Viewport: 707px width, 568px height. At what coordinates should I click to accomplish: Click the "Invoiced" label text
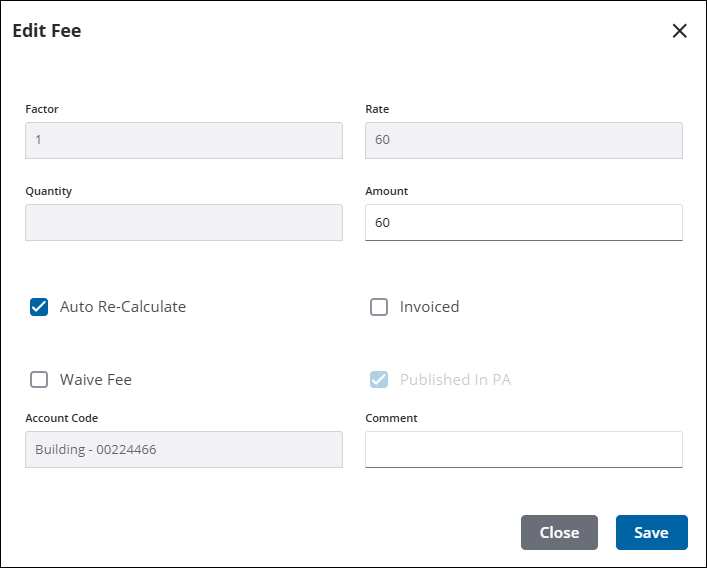(x=429, y=307)
